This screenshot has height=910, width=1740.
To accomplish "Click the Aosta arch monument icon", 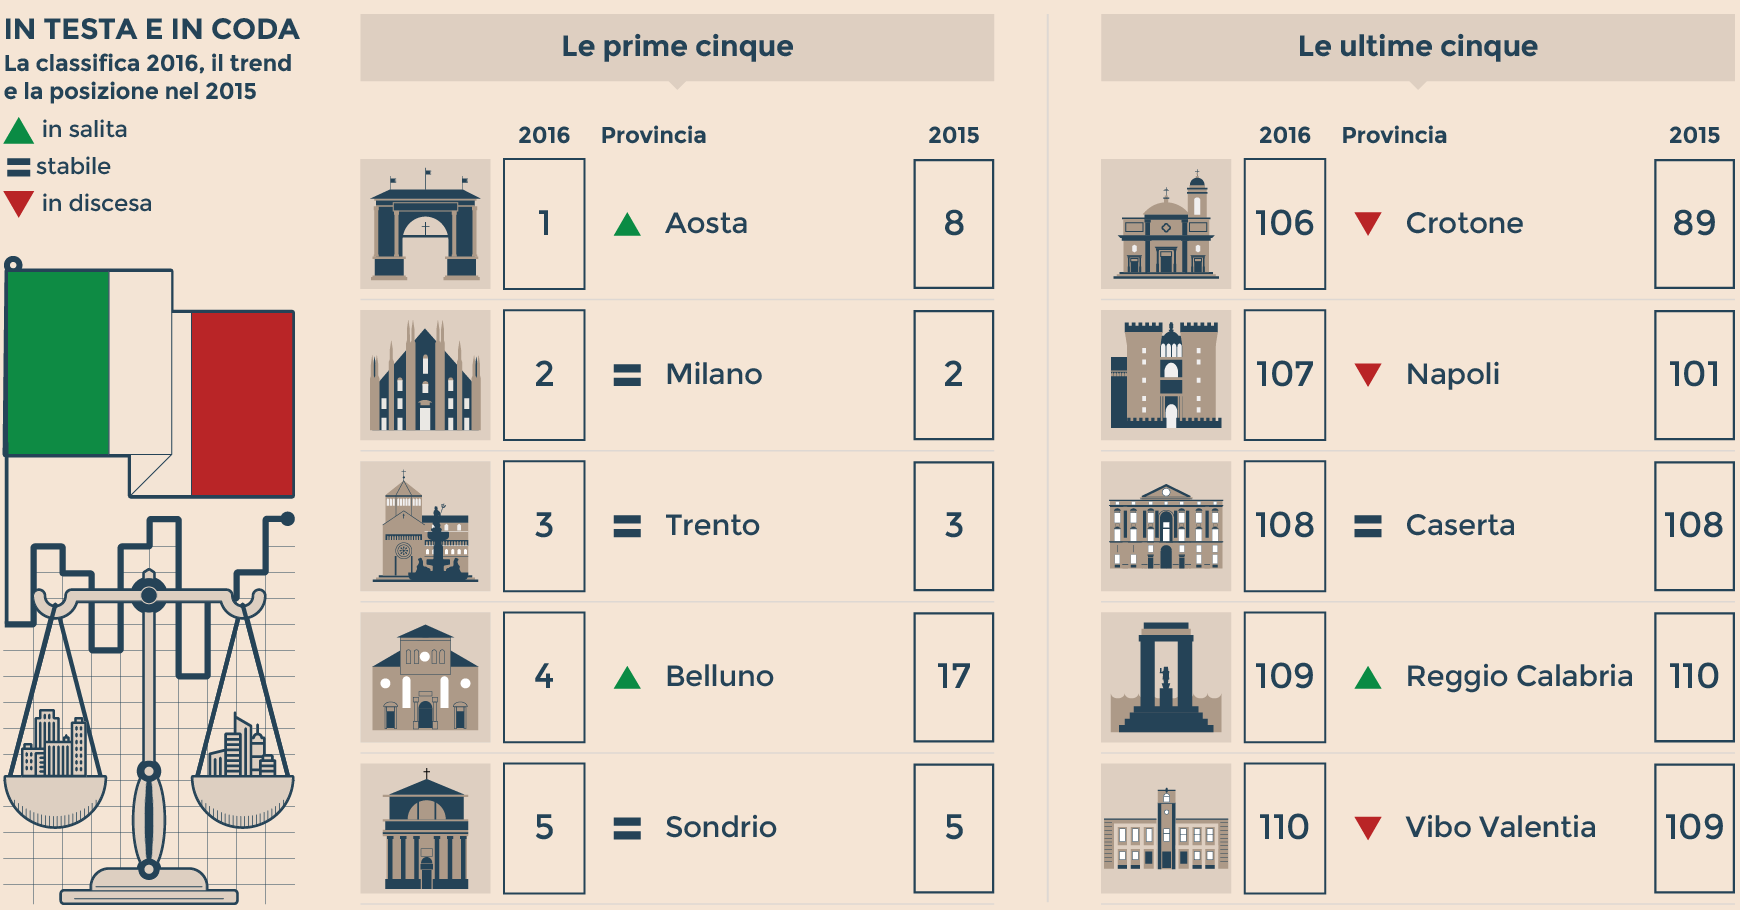I will pyautogui.click(x=425, y=224).
